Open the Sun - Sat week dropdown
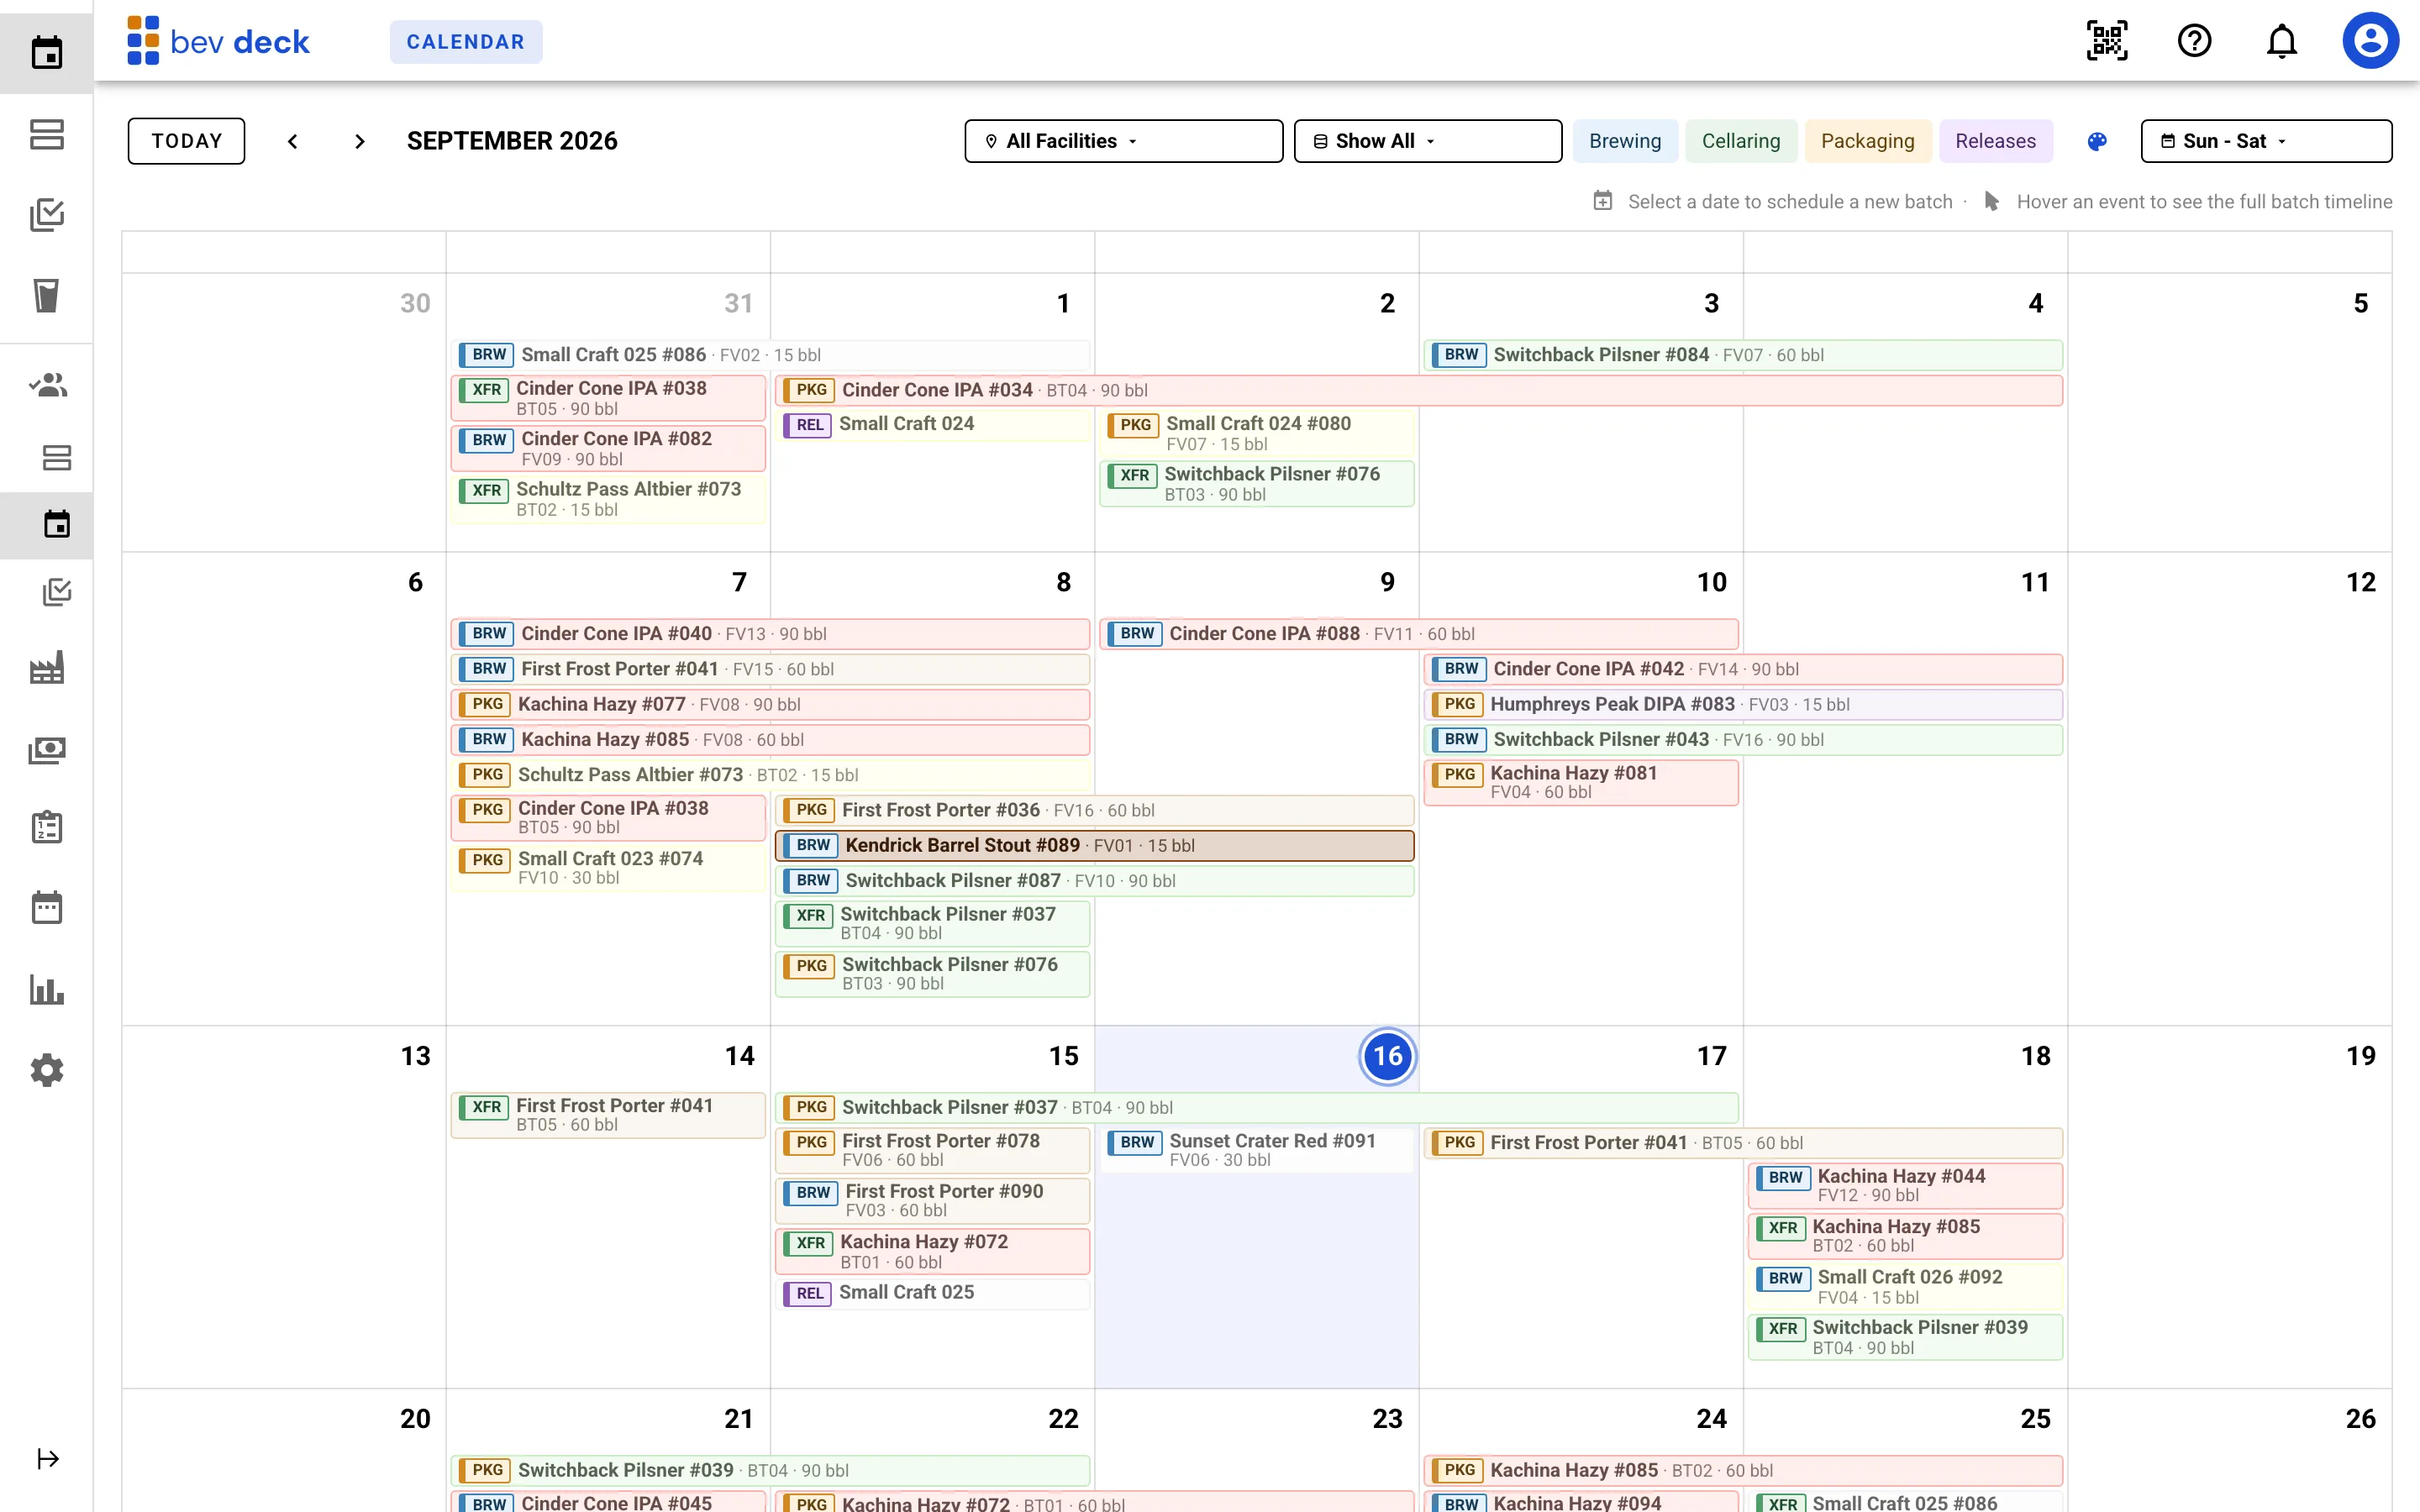2420x1512 pixels. coord(2265,141)
